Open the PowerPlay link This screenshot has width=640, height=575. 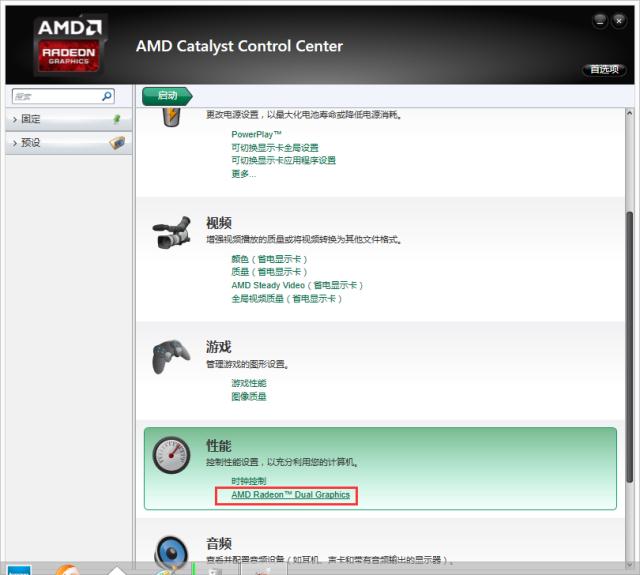pos(256,134)
